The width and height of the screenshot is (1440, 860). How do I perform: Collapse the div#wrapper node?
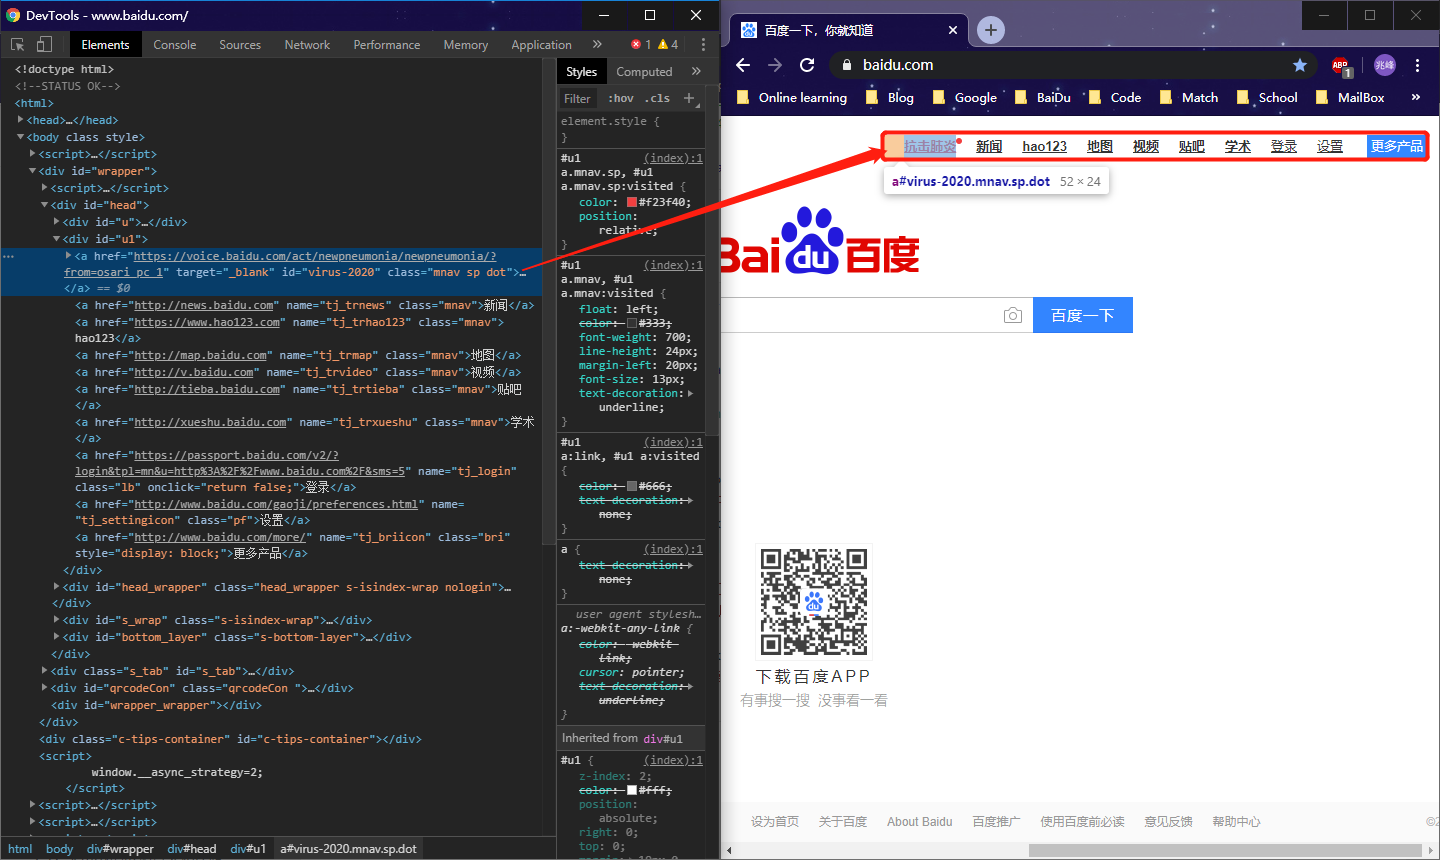[33, 171]
